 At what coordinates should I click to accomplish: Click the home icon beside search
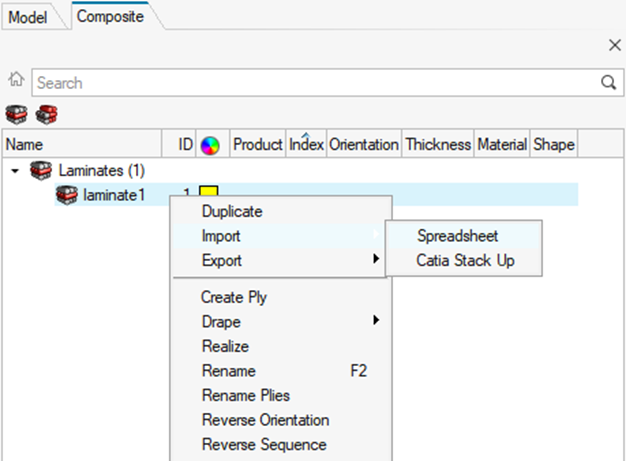pos(15,82)
